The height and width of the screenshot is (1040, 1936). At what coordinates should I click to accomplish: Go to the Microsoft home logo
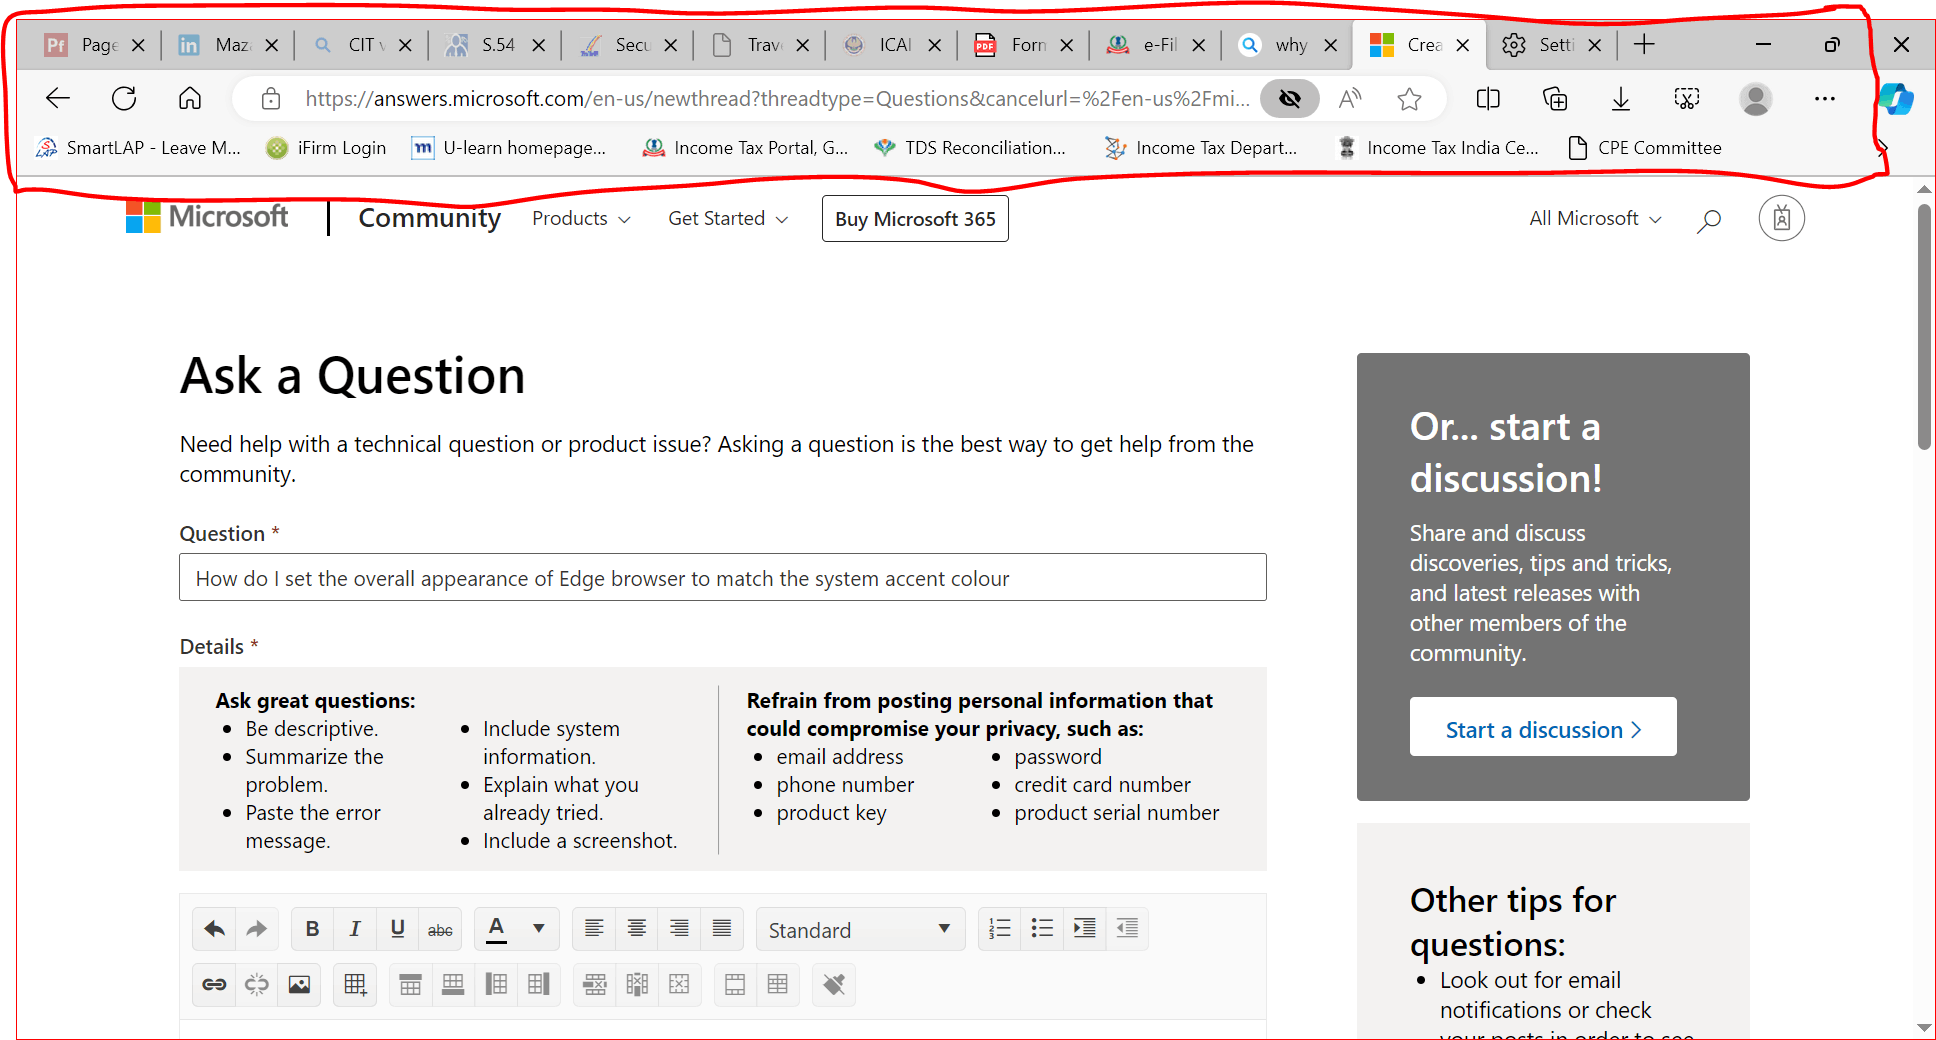point(207,217)
